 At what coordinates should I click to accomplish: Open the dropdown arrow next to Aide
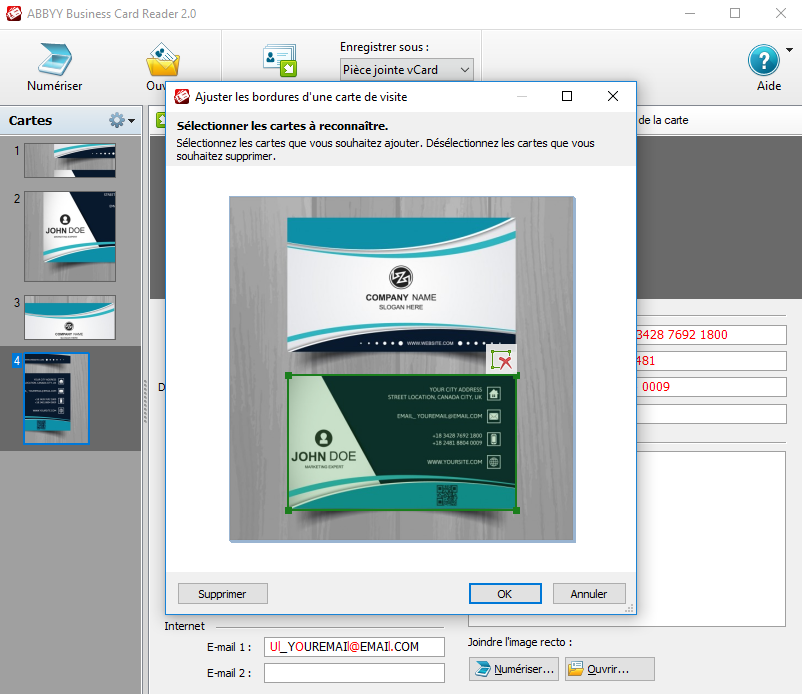pyautogui.click(x=790, y=49)
